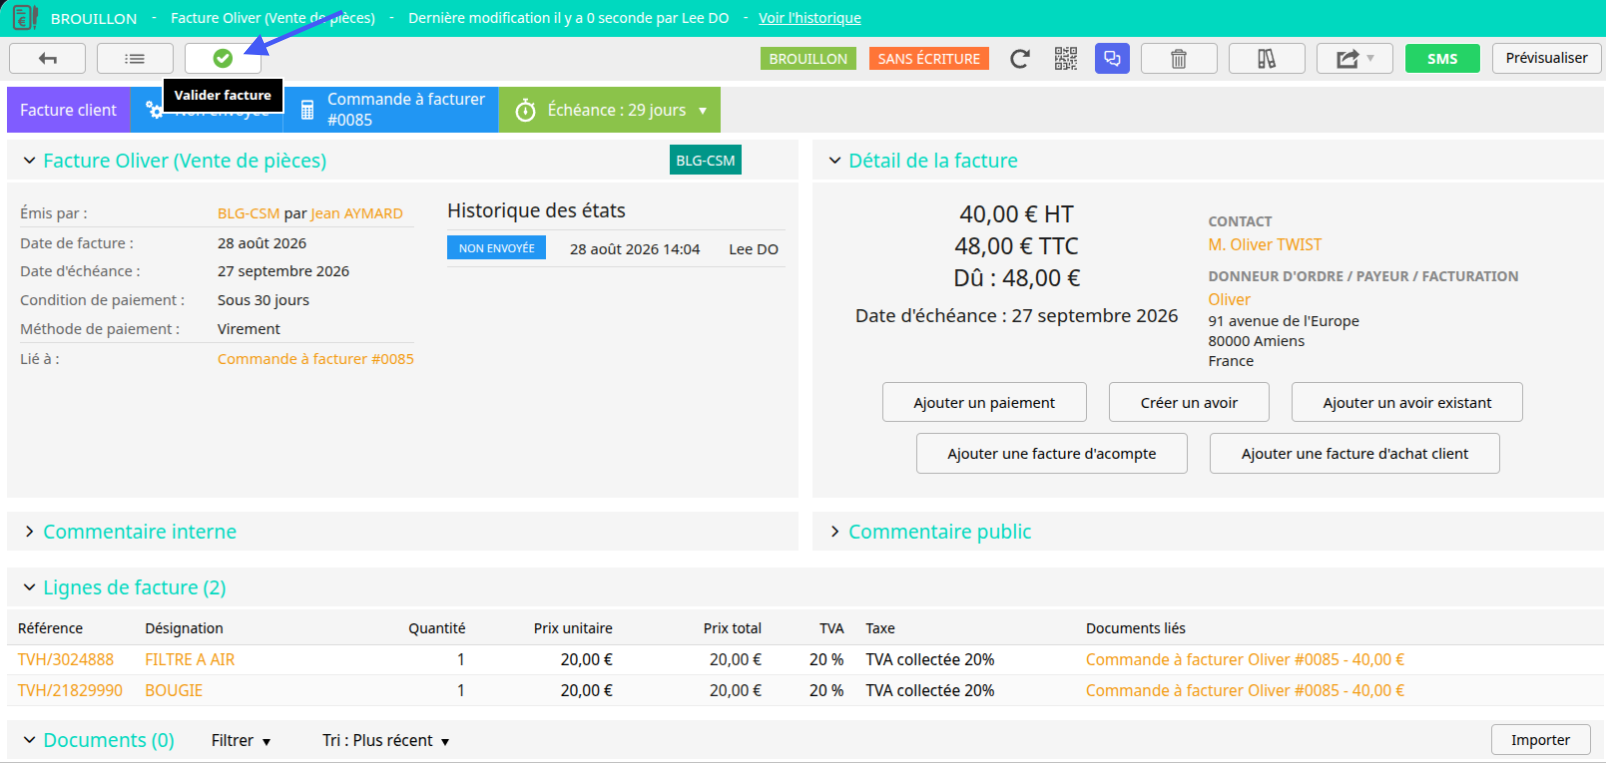
Task: Click the orange SANS ÉCRITURE badge
Action: click(929, 59)
